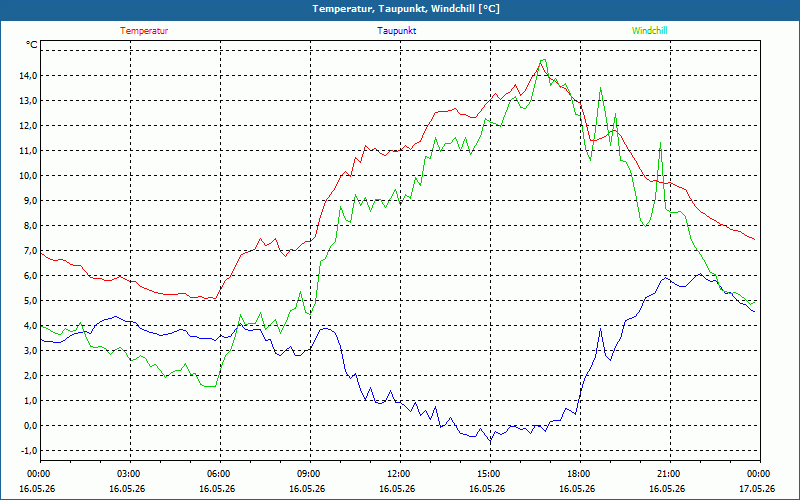Image resolution: width=800 pixels, height=500 pixels.
Task: Click the 2,0 y-axis label
Action: click(30, 376)
